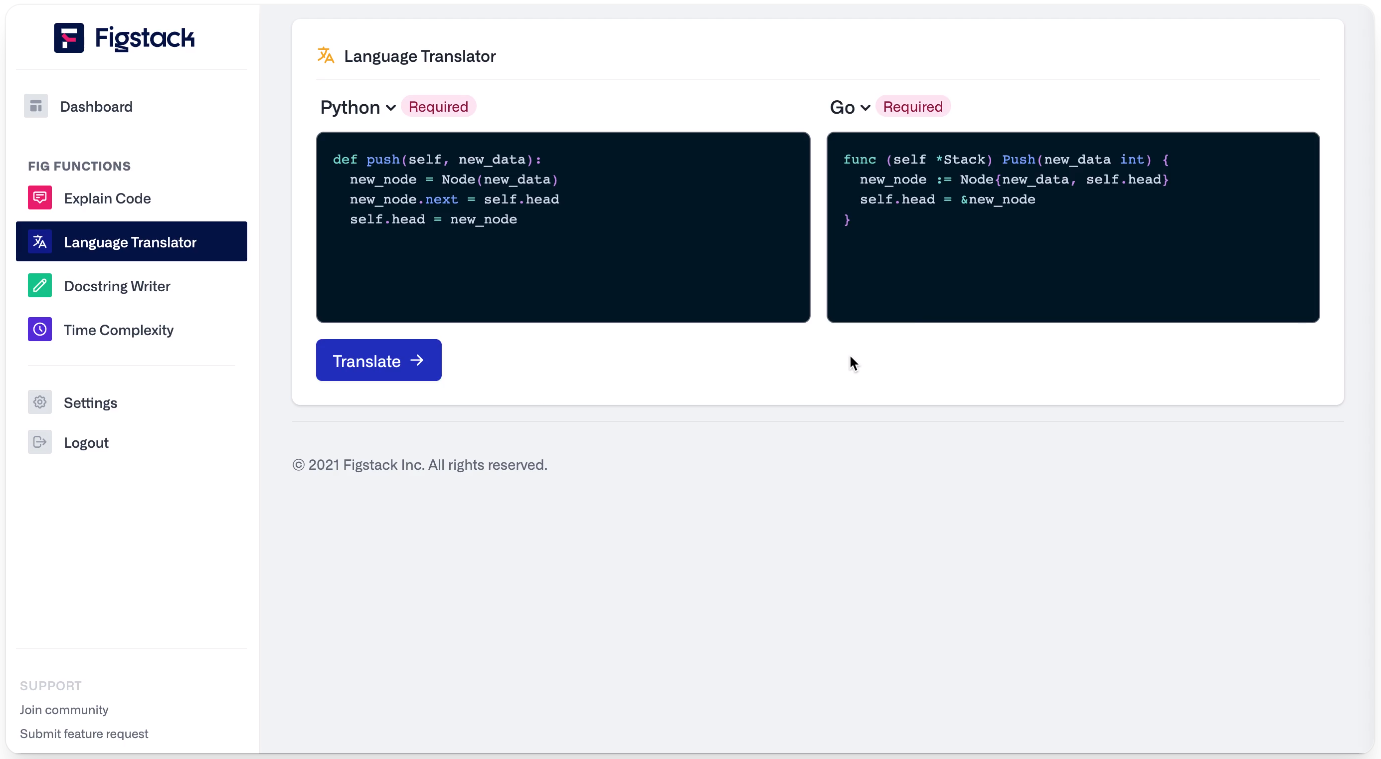Click the 'func (self *Stack) Push' line
1381x759 pixels.
pyautogui.click(x=1006, y=160)
